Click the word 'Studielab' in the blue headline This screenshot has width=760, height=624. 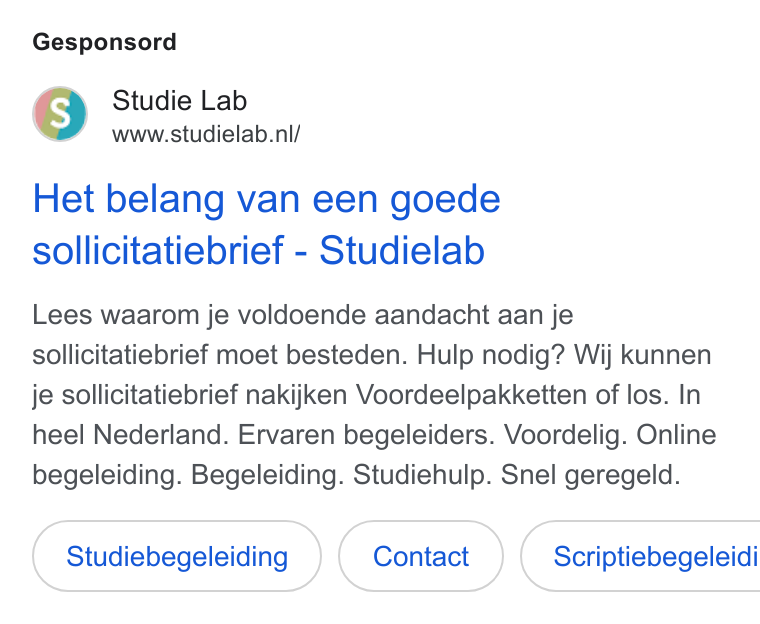tap(402, 250)
